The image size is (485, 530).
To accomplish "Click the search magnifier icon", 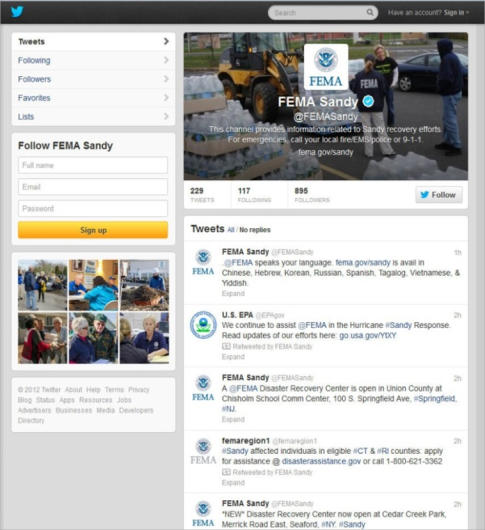I will 370,13.
